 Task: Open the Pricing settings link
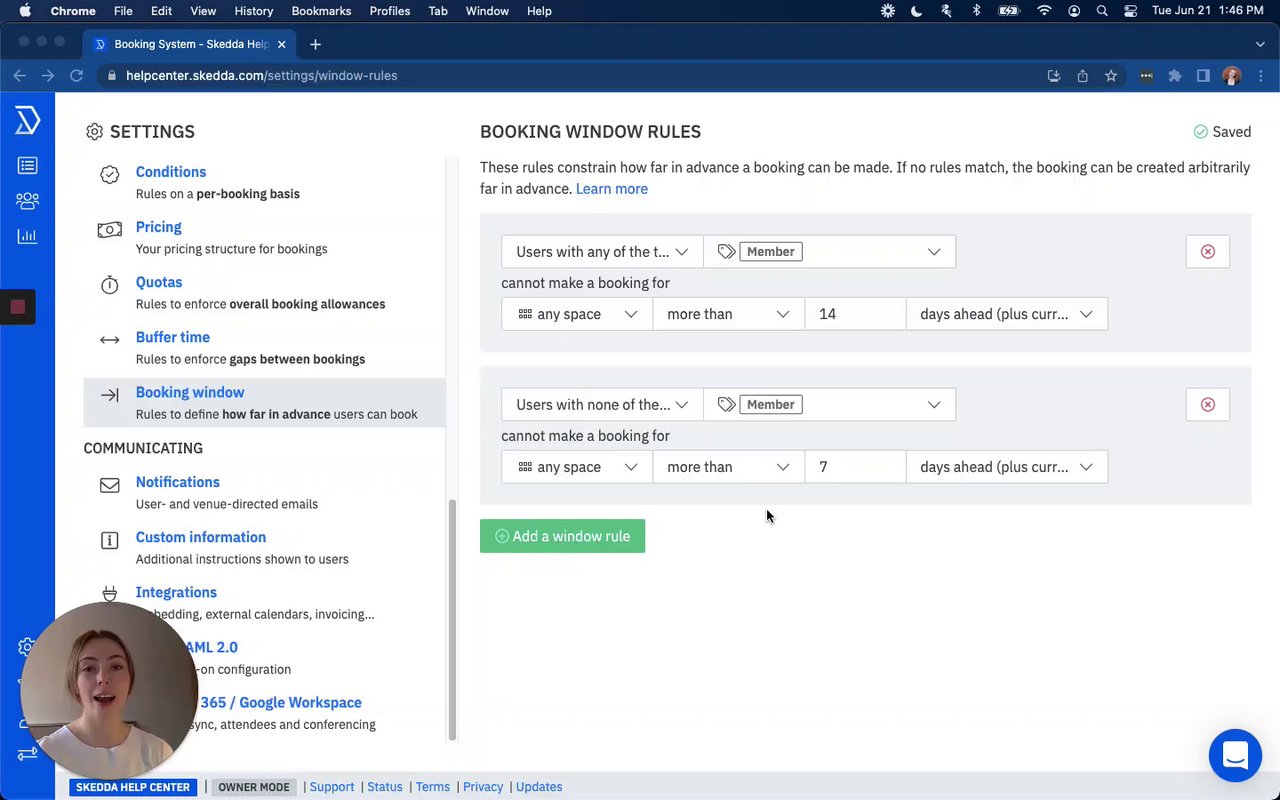[159, 227]
